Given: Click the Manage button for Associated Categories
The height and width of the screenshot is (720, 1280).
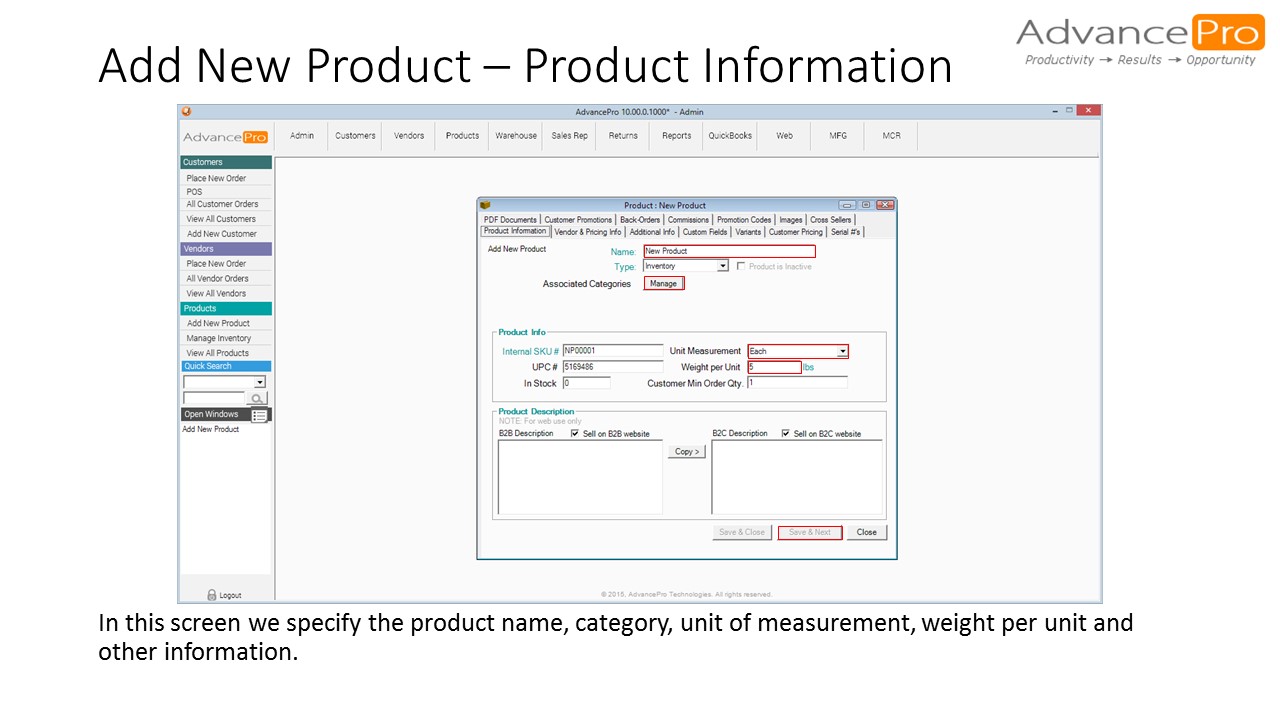Looking at the screenshot, I should click(x=663, y=283).
